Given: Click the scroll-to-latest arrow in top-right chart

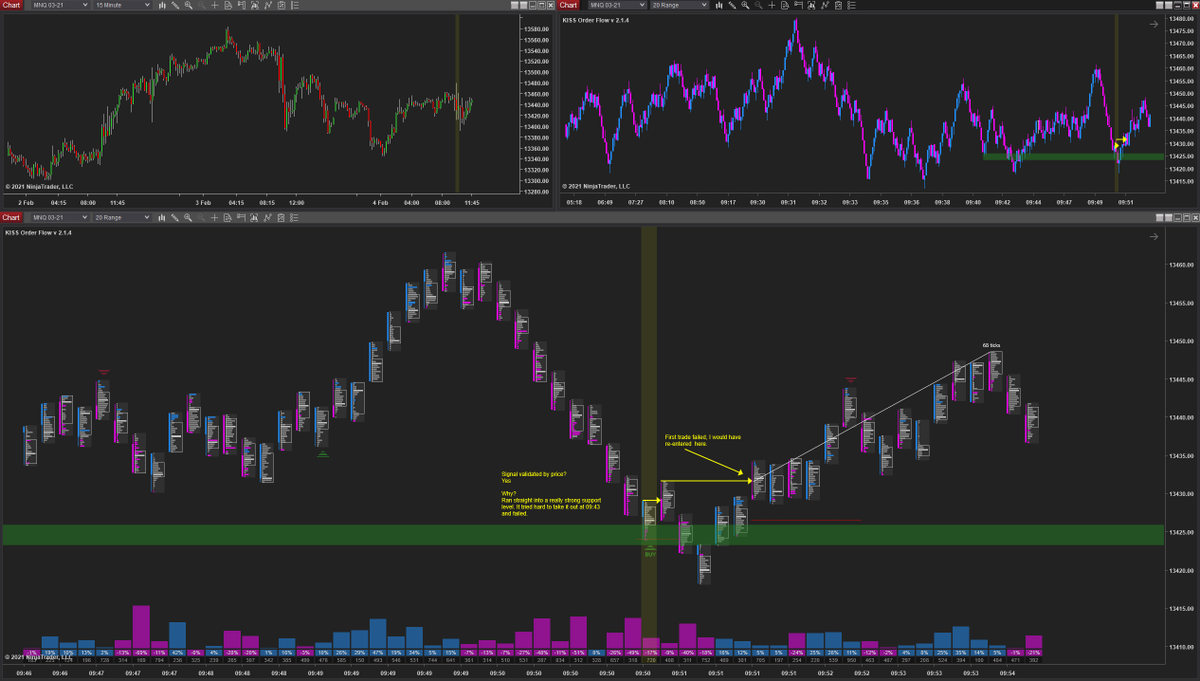Looking at the screenshot, I should (x=1153, y=24).
